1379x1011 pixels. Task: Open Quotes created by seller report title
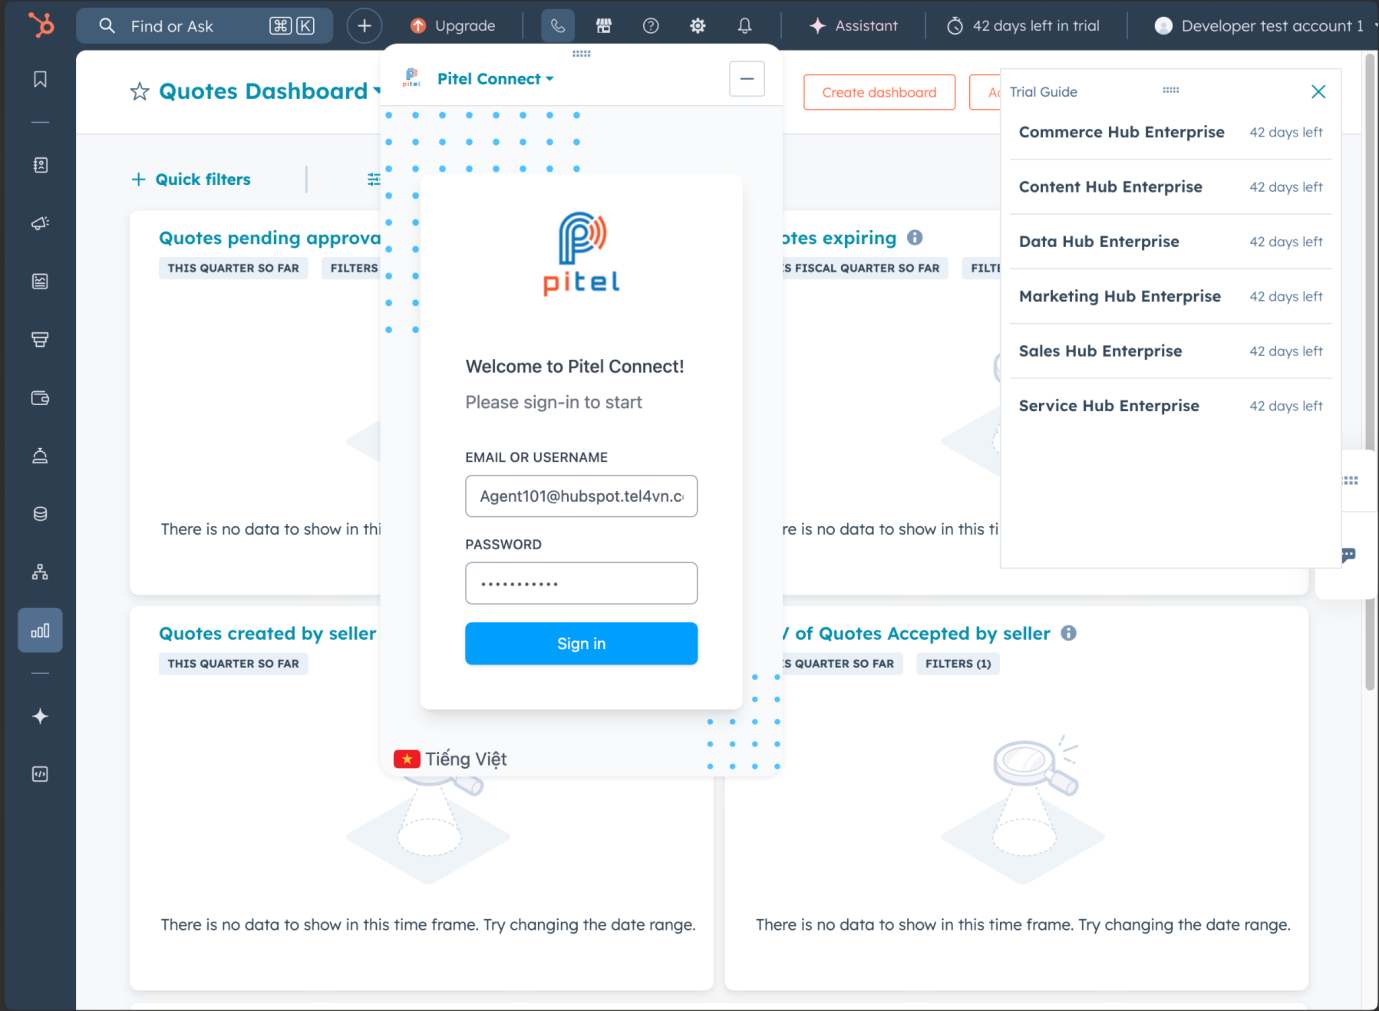pyautogui.click(x=268, y=633)
